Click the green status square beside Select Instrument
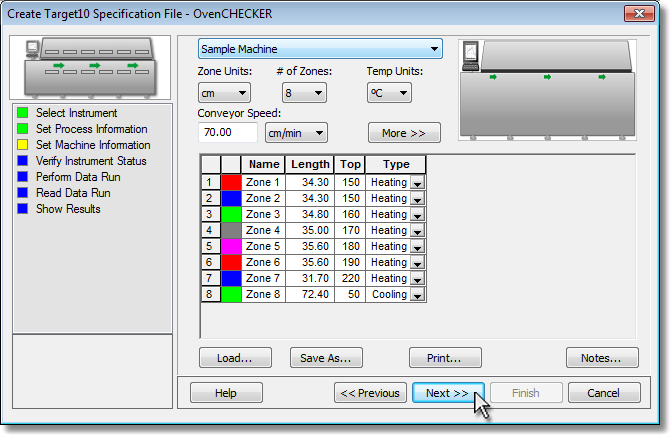This screenshot has height=437, width=672. (x=23, y=113)
